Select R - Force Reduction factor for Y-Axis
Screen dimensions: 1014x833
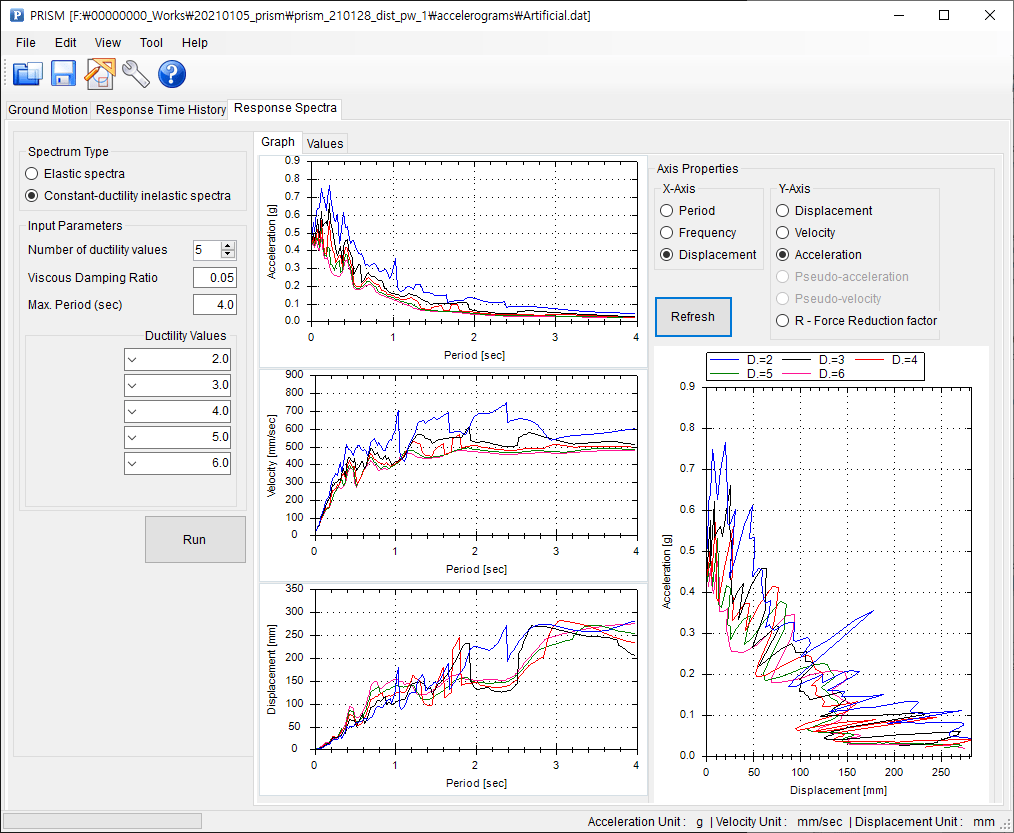782,320
